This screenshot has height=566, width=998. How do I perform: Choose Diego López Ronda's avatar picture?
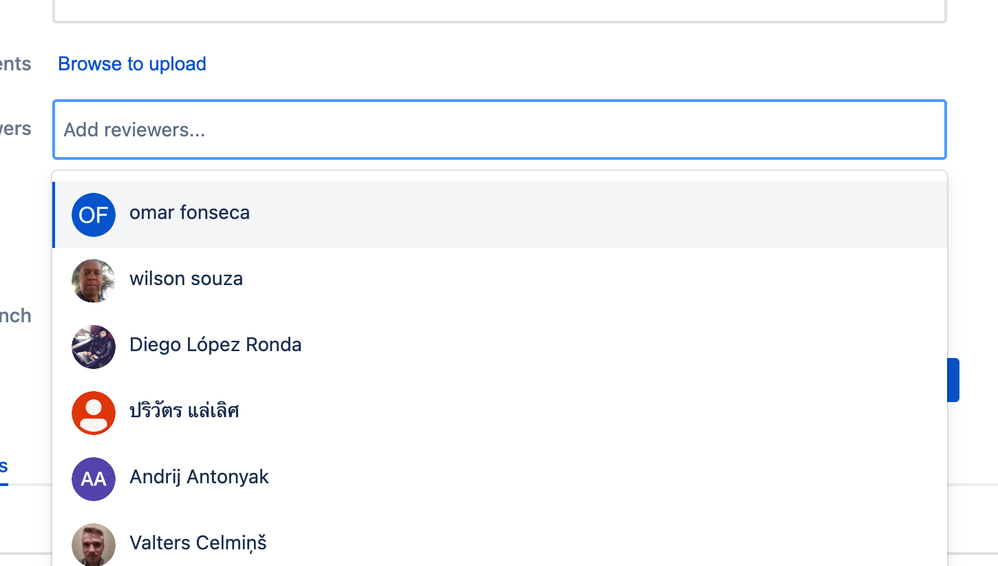click(x=94, y=347)
